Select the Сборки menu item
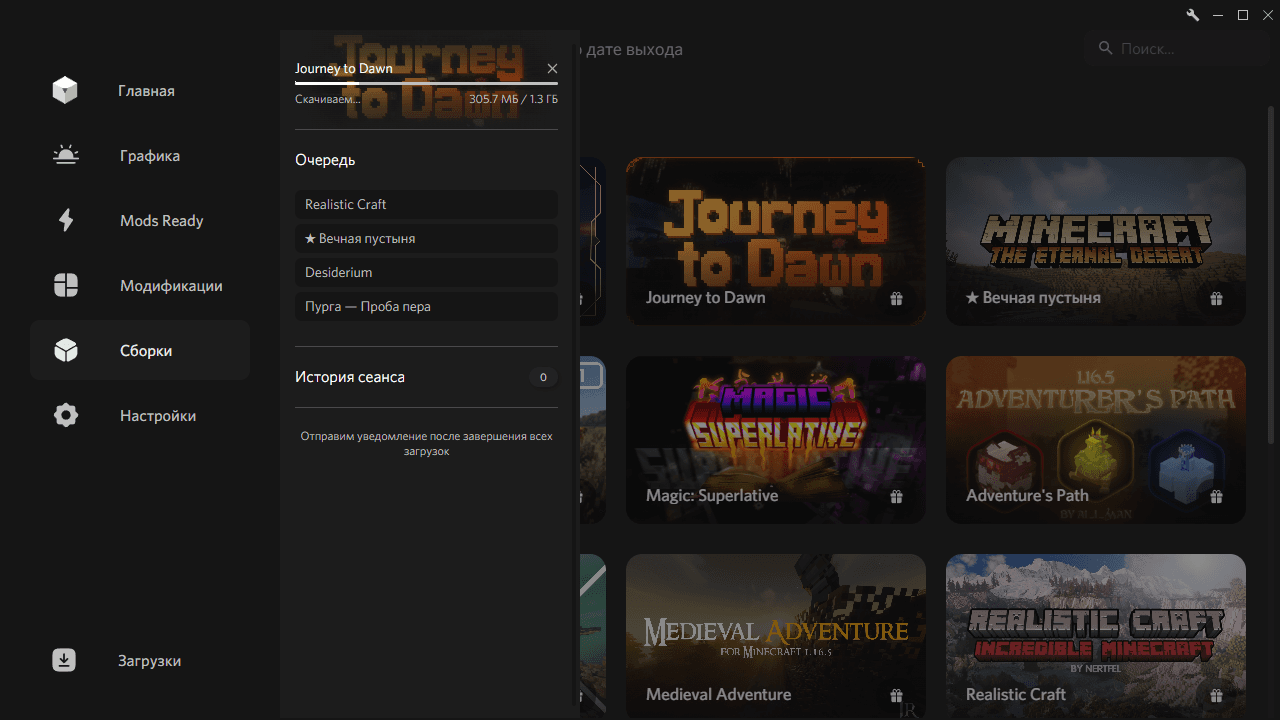This screenshot has width=1280, height=720. pos(140,351)
